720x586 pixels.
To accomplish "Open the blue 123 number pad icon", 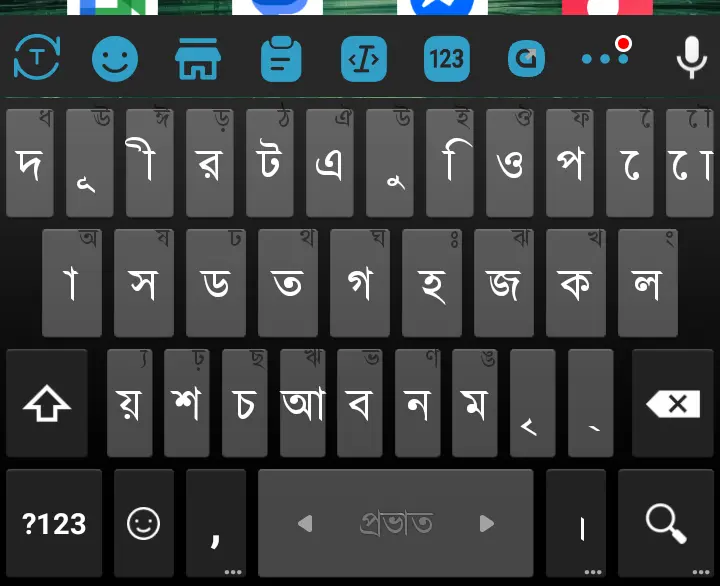I will [x=447, y=59].
